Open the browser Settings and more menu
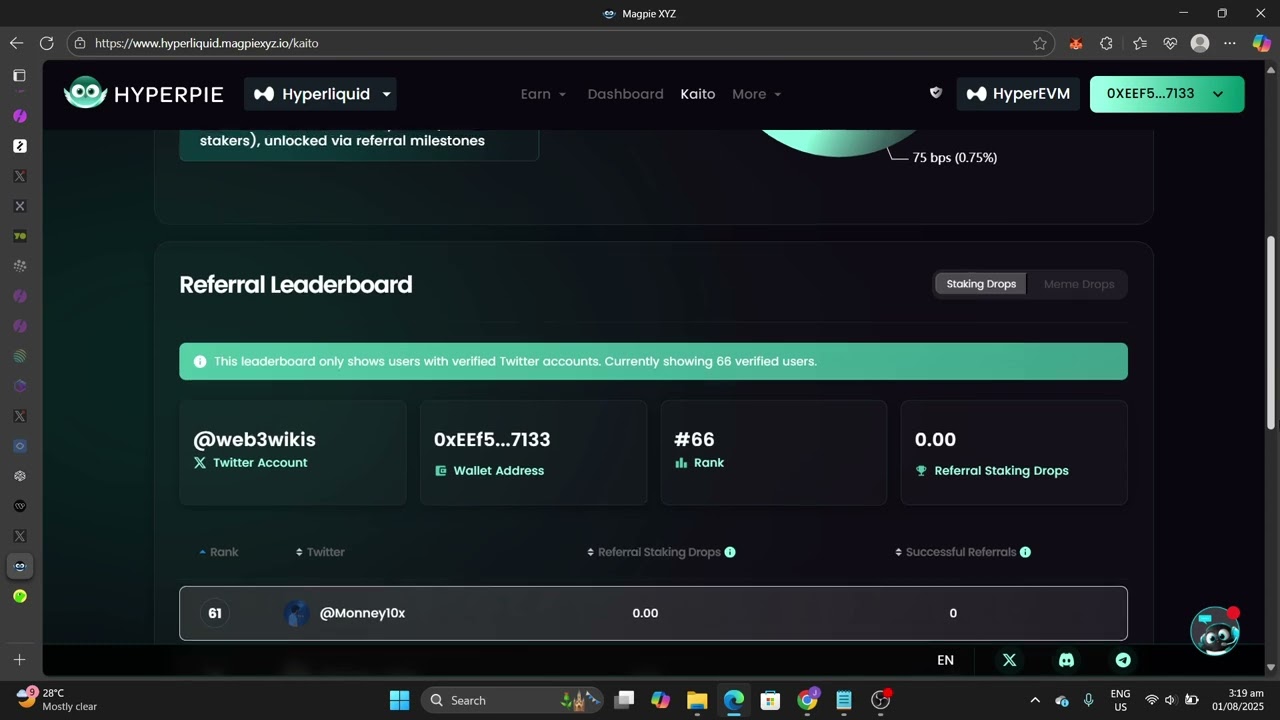1280x720 pixels. point(1230,43)
